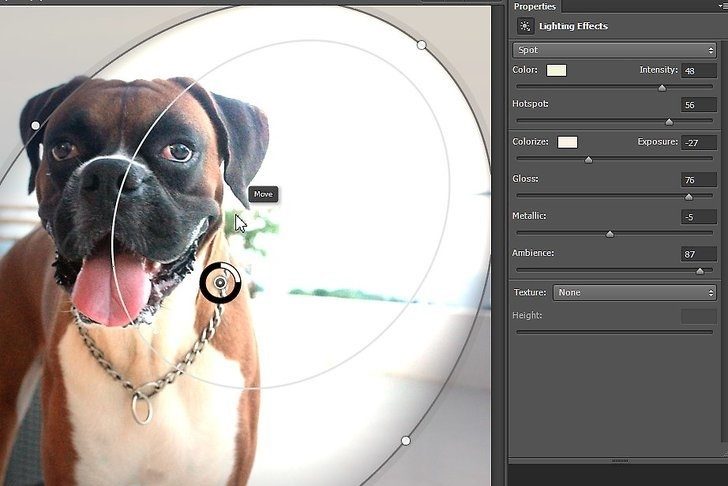Image resolution: width=728 pixels, height=486 pixels.
Task: Click the Colorize color swatch
Action: coord(567,143)
